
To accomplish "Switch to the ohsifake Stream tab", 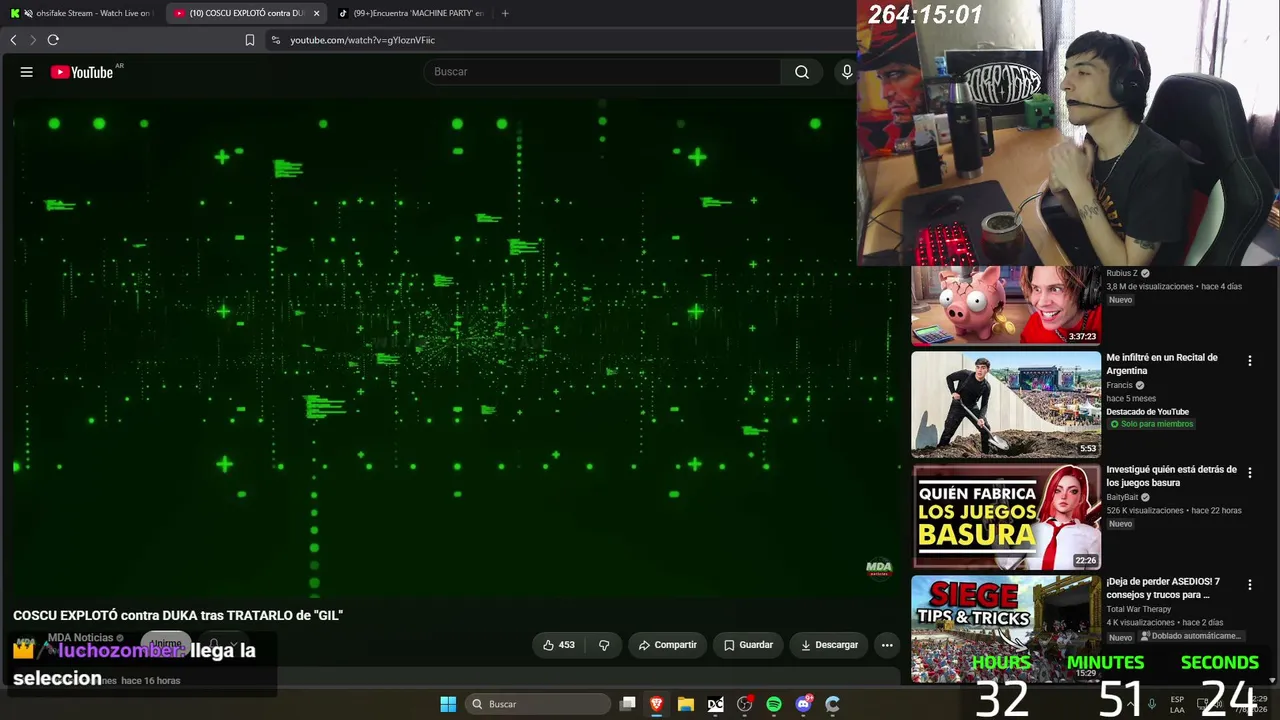I will 81,13.
